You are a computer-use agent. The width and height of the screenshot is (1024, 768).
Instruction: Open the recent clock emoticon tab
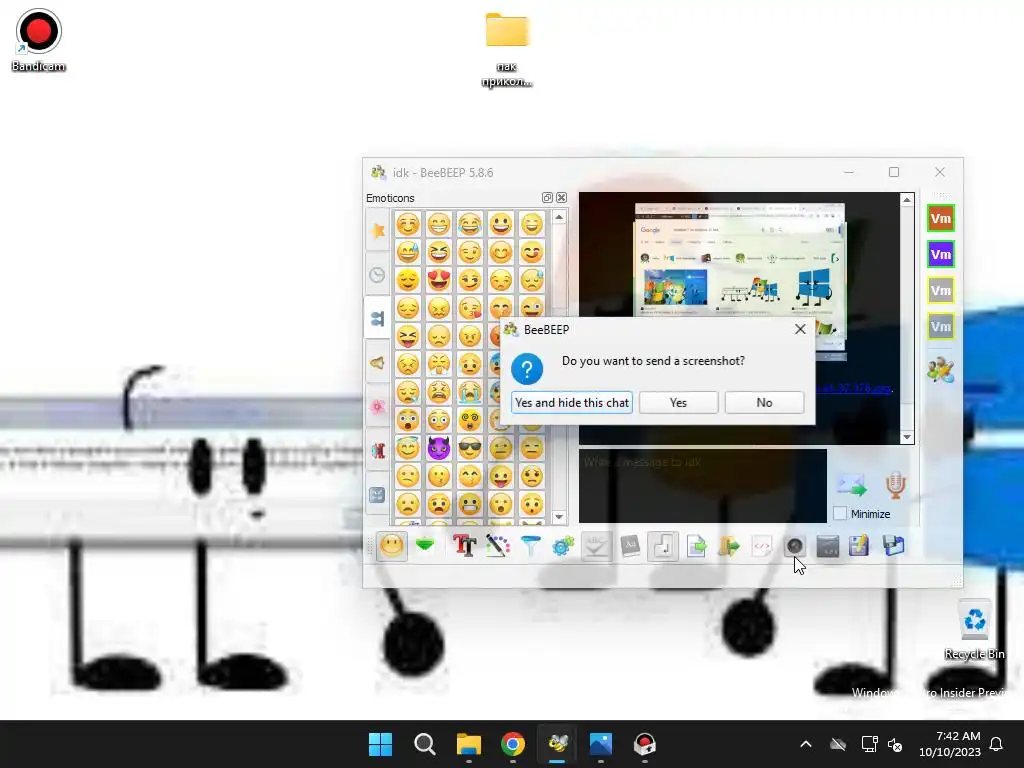377,275
